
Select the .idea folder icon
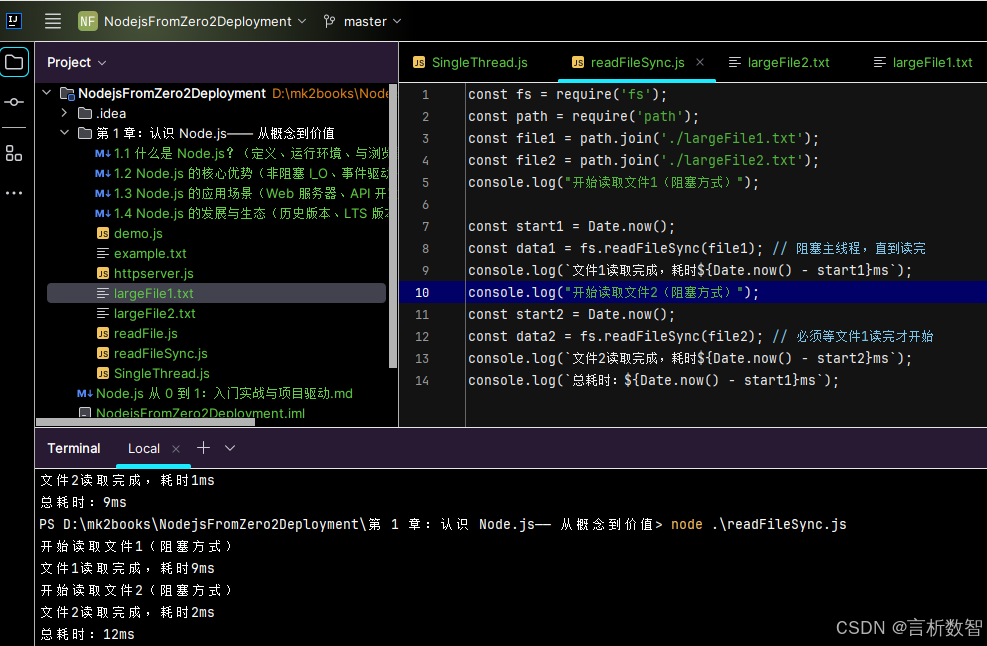point(85,113)
